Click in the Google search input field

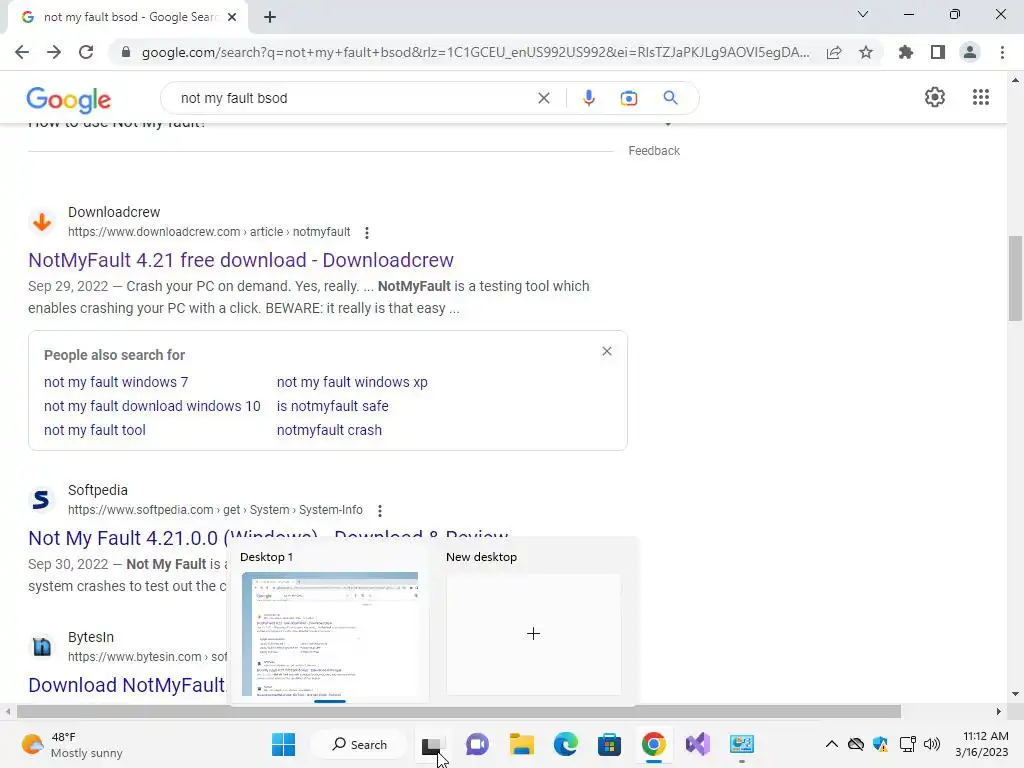pos(353,98)
